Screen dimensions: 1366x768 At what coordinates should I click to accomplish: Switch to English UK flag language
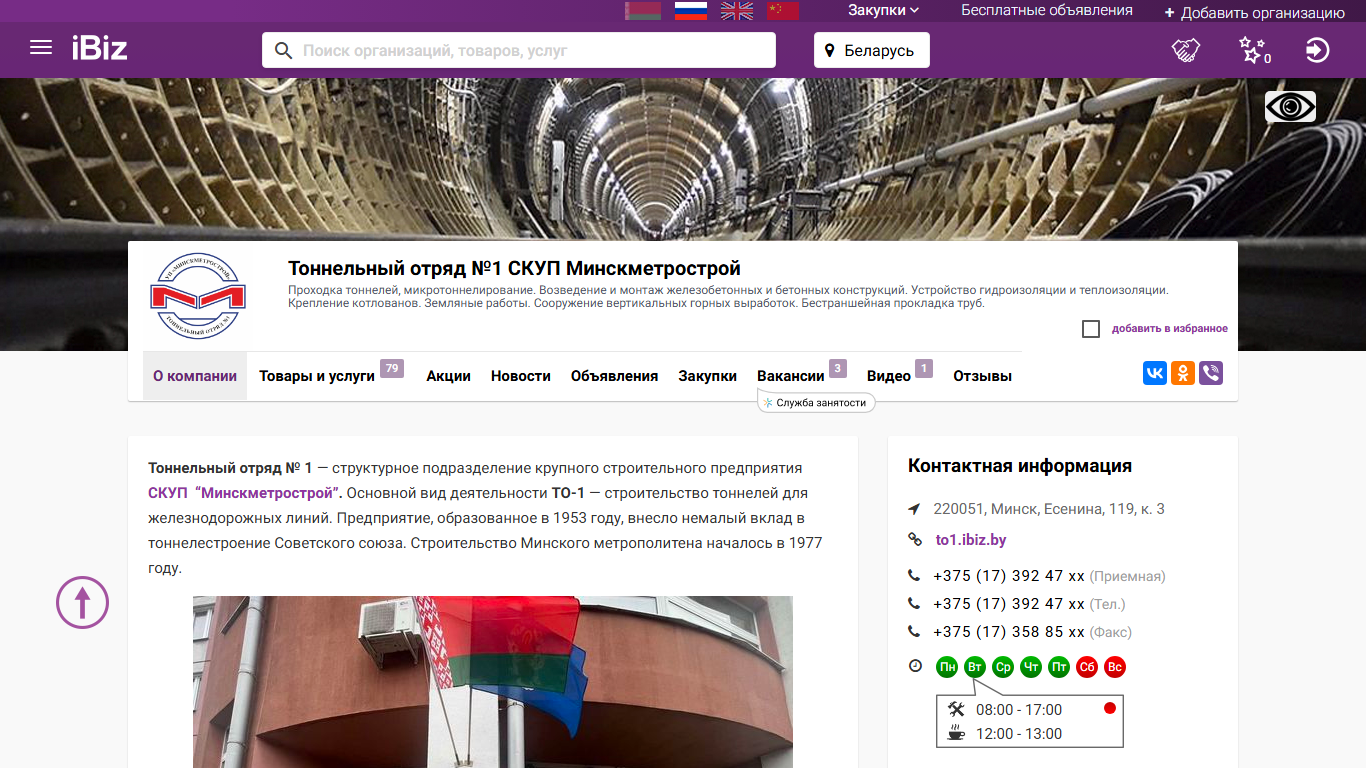737,10
